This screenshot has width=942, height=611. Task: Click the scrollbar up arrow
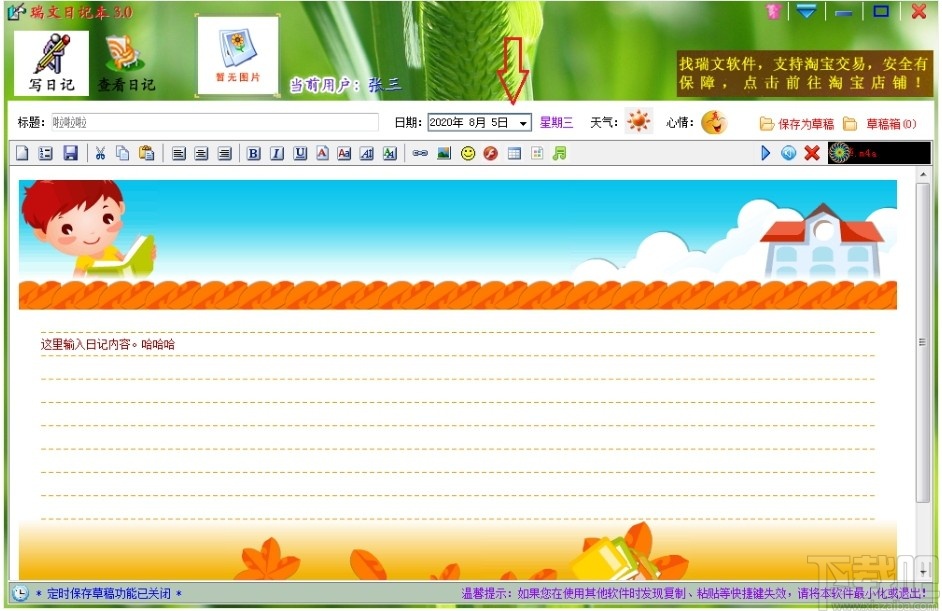(x=923, y=174)
